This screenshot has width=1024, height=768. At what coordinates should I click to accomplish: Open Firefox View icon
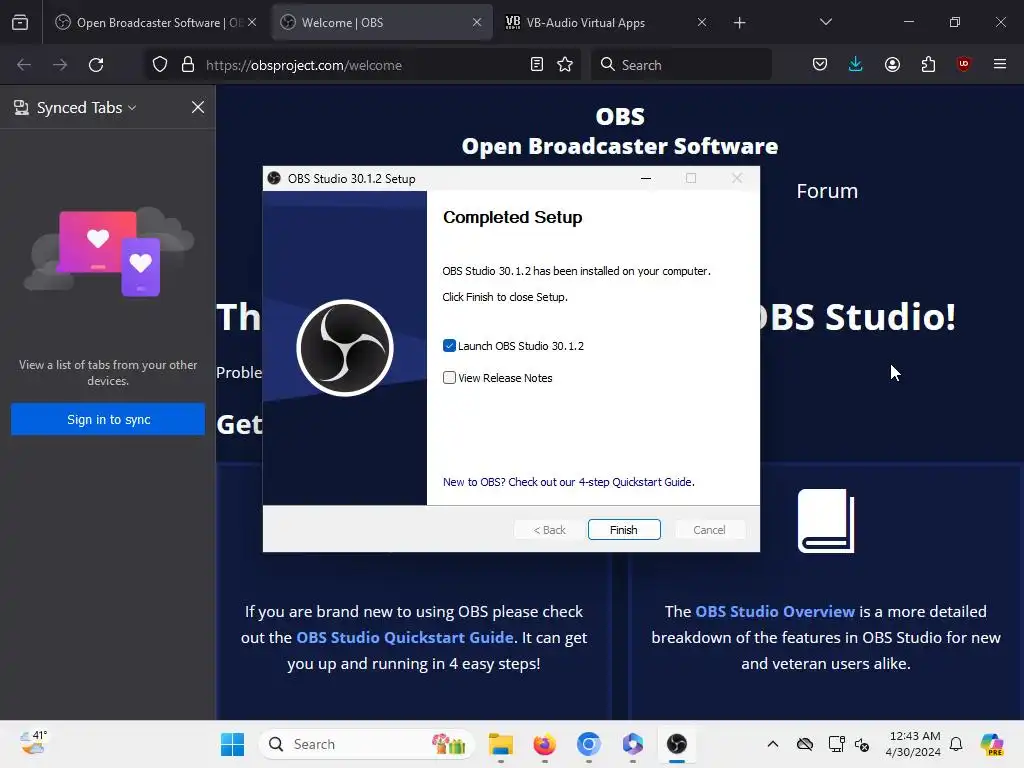pos(20,22)
